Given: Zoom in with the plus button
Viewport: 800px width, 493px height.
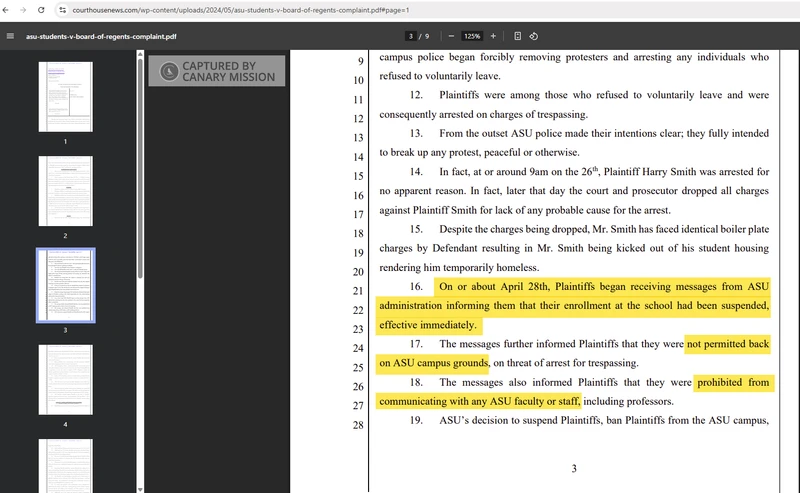Looking at the screenshot, I should click(x=493, y=36).
